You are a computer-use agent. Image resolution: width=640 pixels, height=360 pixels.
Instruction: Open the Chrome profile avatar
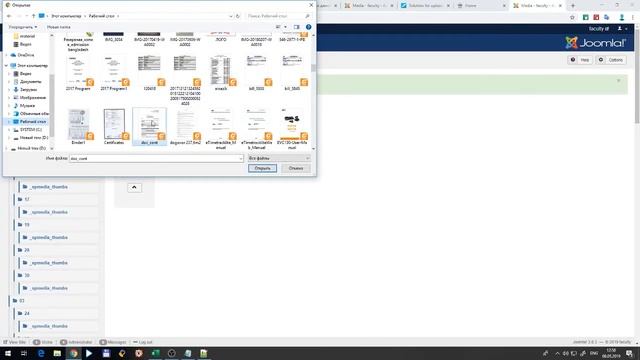tap(622, 18)
